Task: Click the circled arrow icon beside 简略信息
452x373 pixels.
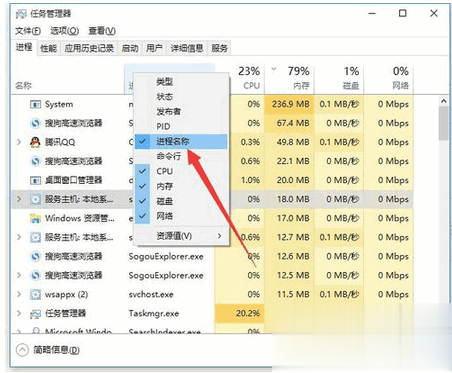Action: [x=22, y=350]
